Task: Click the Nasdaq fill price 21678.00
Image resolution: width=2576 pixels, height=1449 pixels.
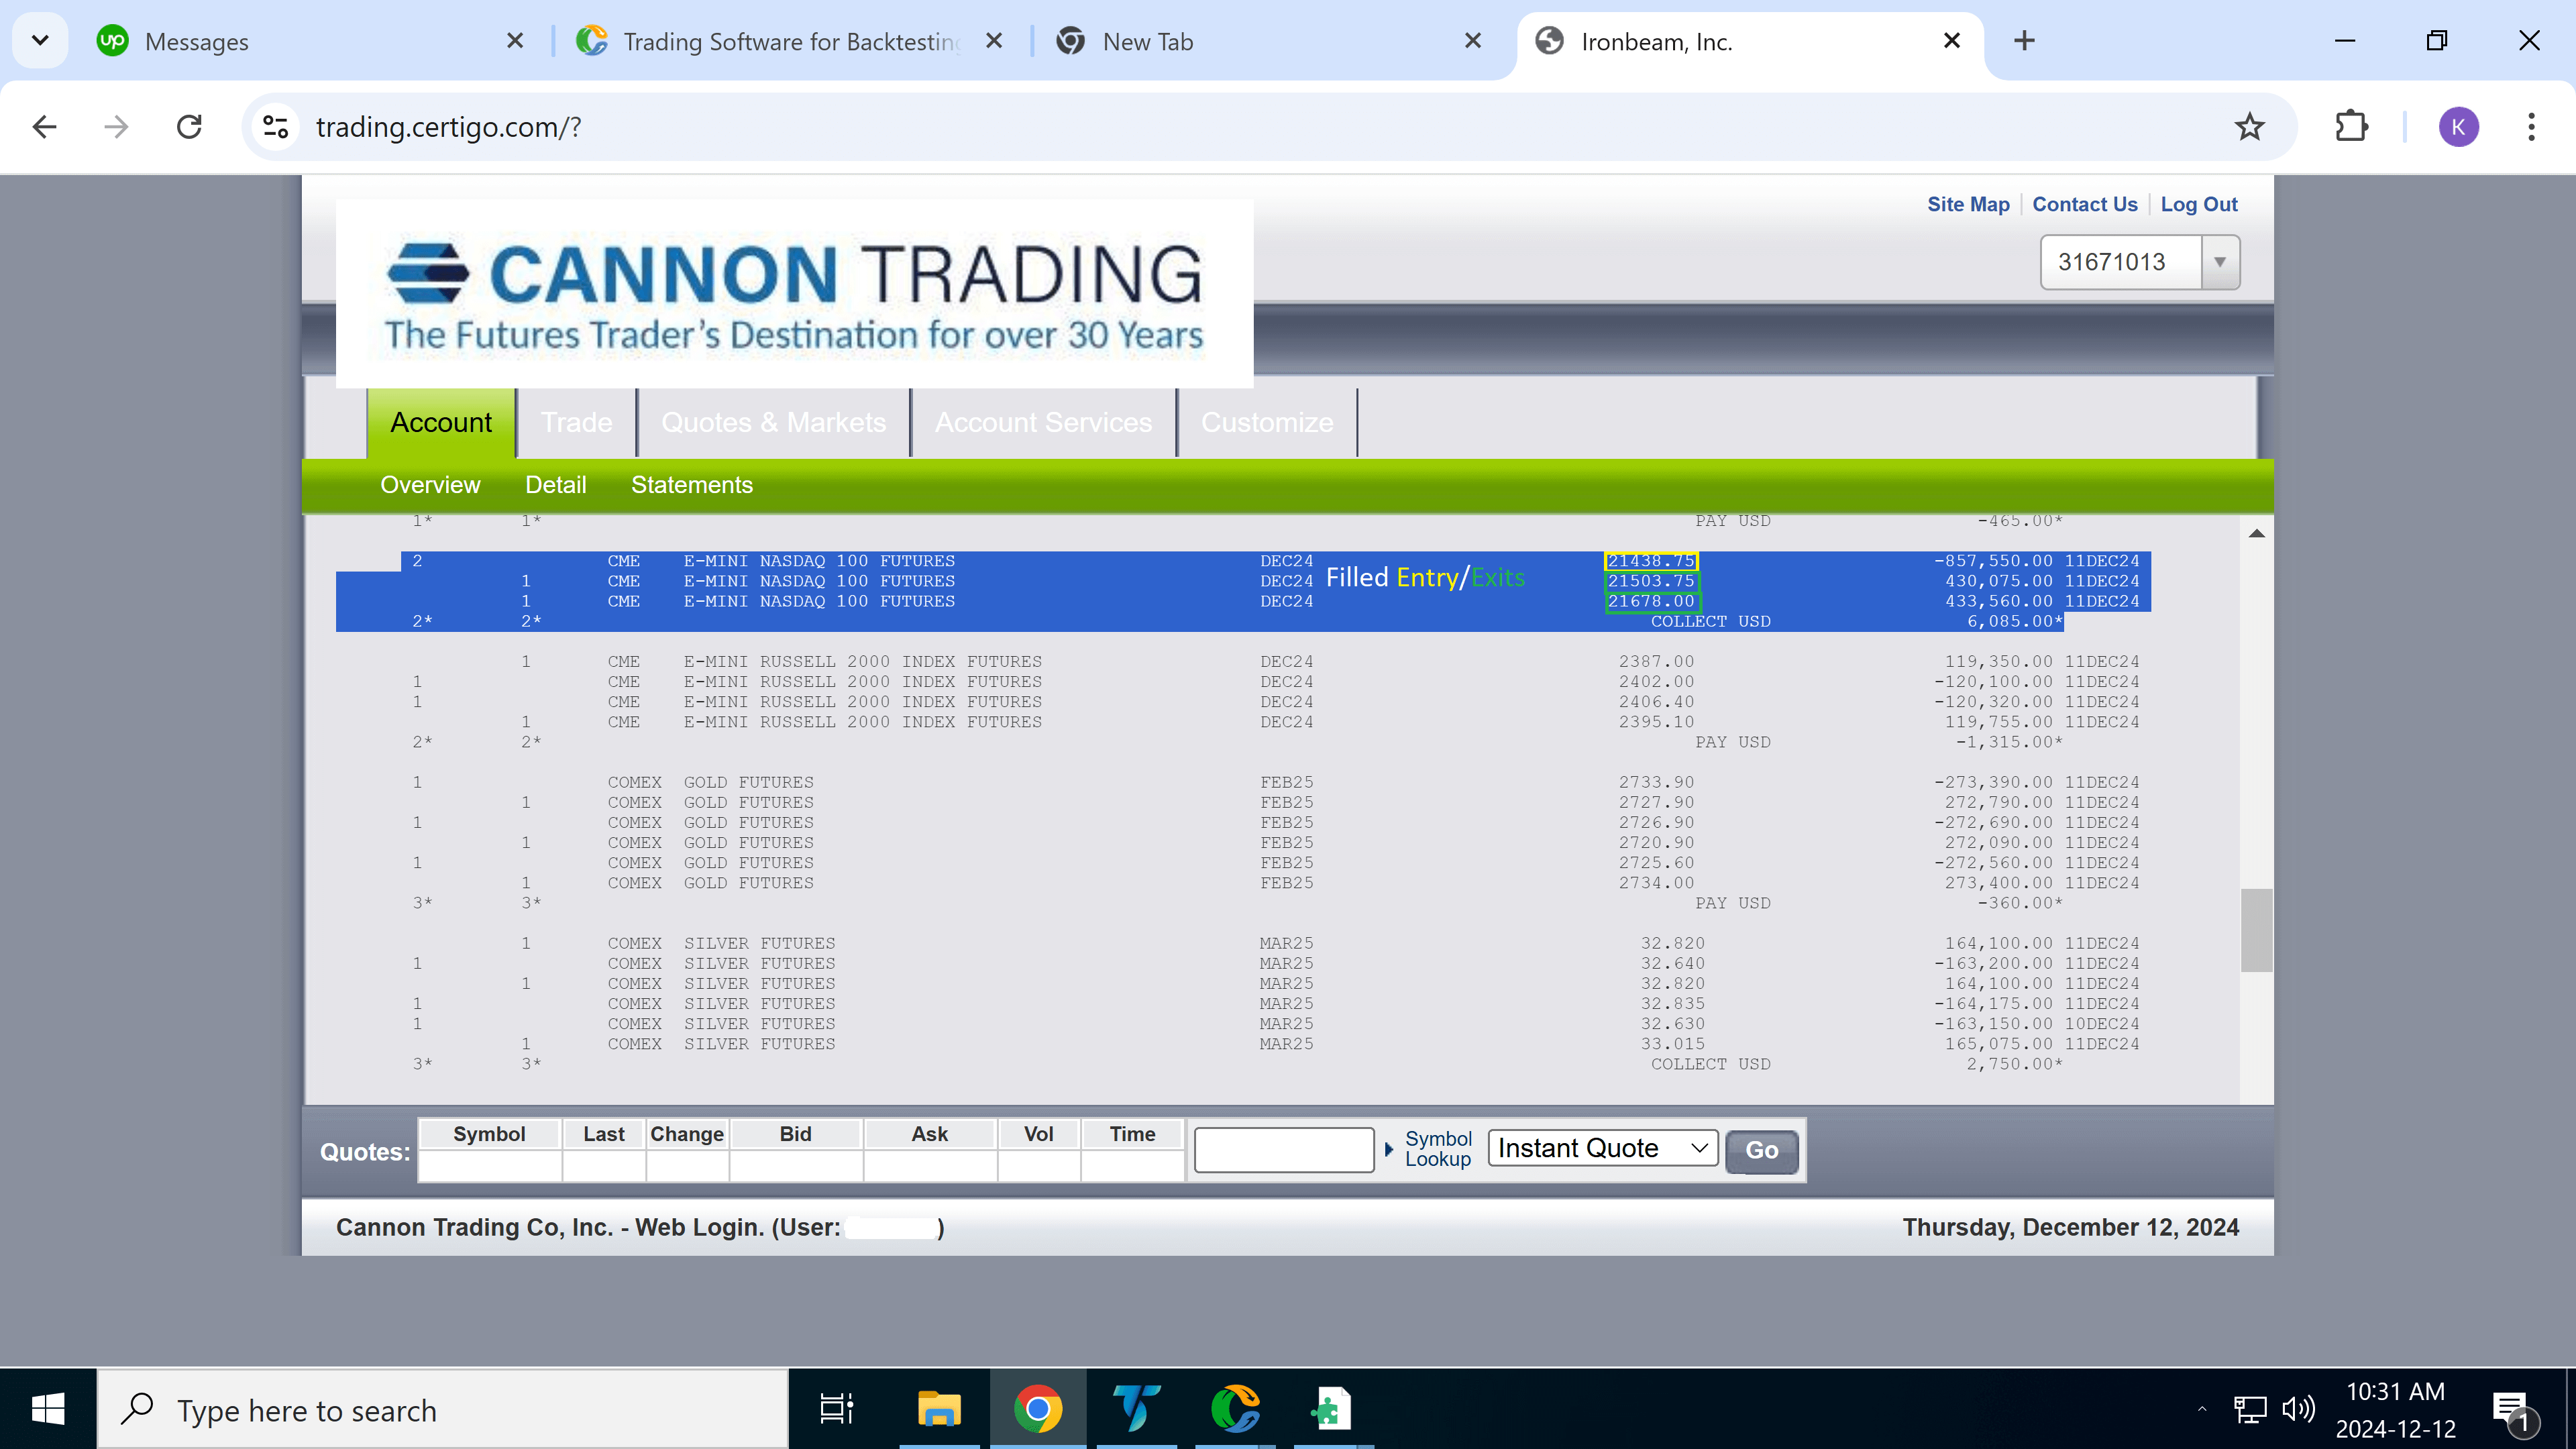Action: tap(1651, 601)
